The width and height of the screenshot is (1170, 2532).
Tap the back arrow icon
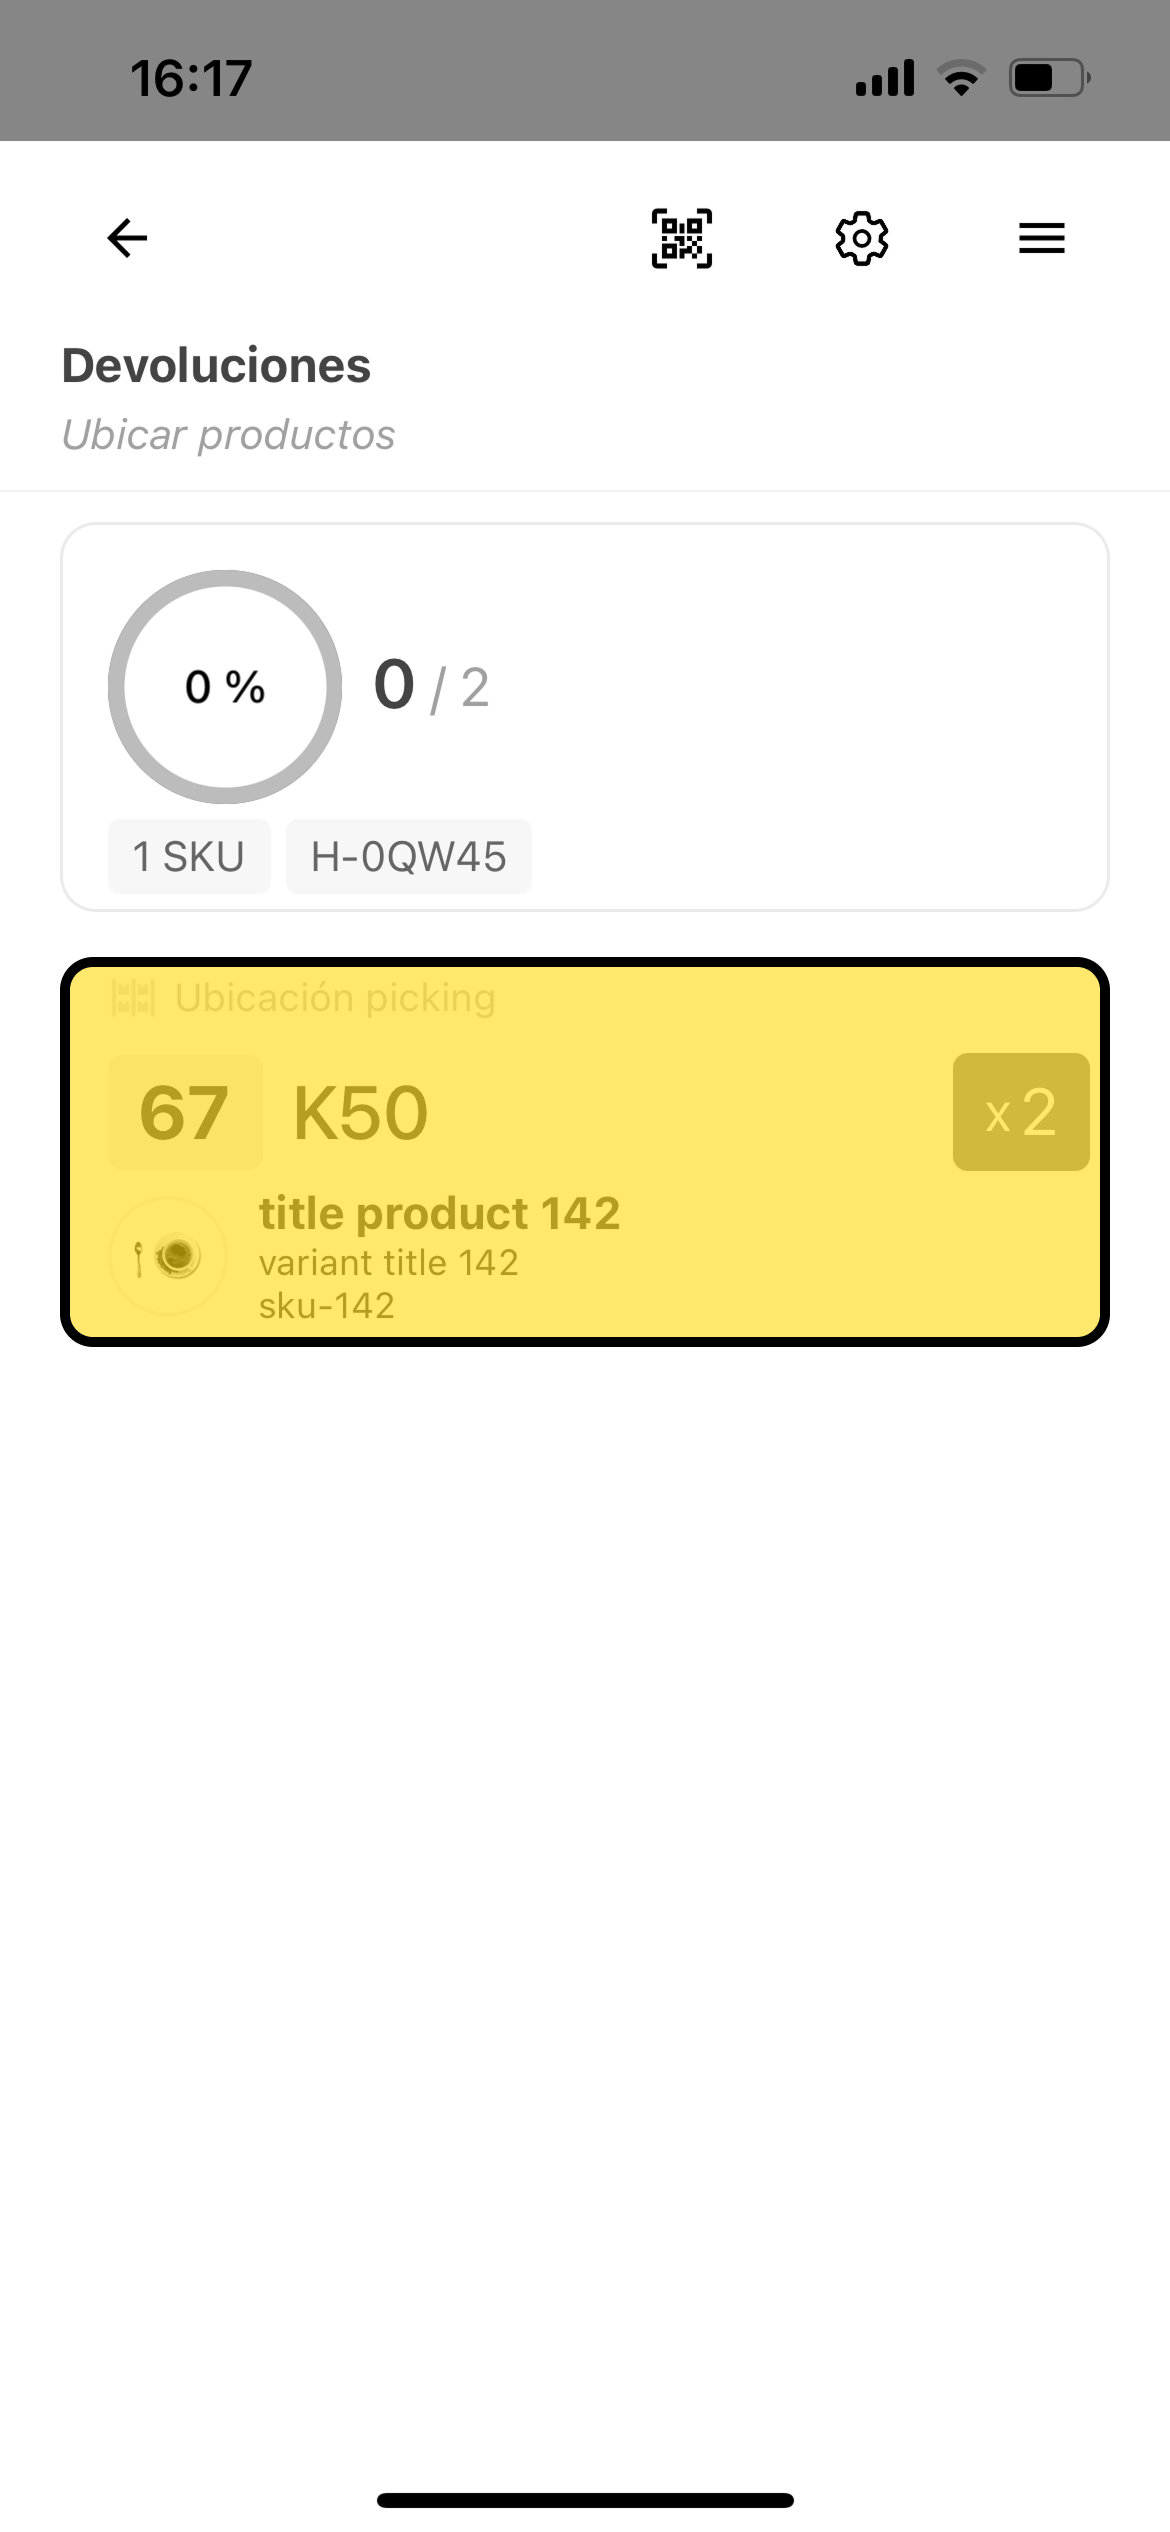click(x=127, y=238)
